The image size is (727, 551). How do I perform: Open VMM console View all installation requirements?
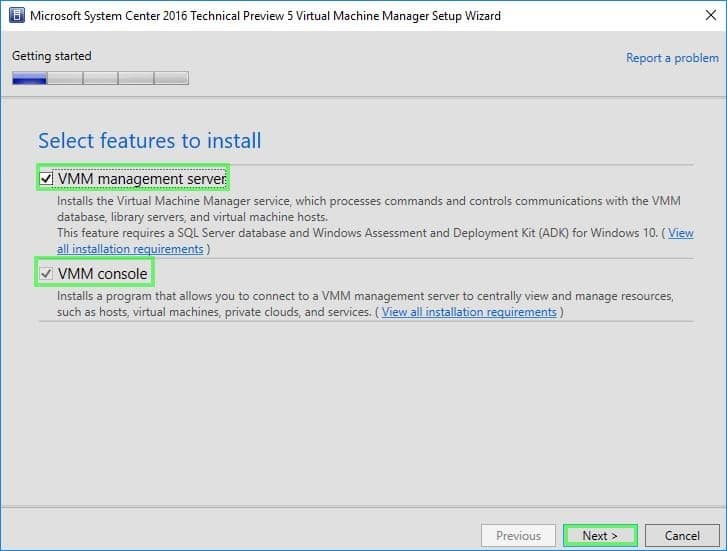click(469, 312)
